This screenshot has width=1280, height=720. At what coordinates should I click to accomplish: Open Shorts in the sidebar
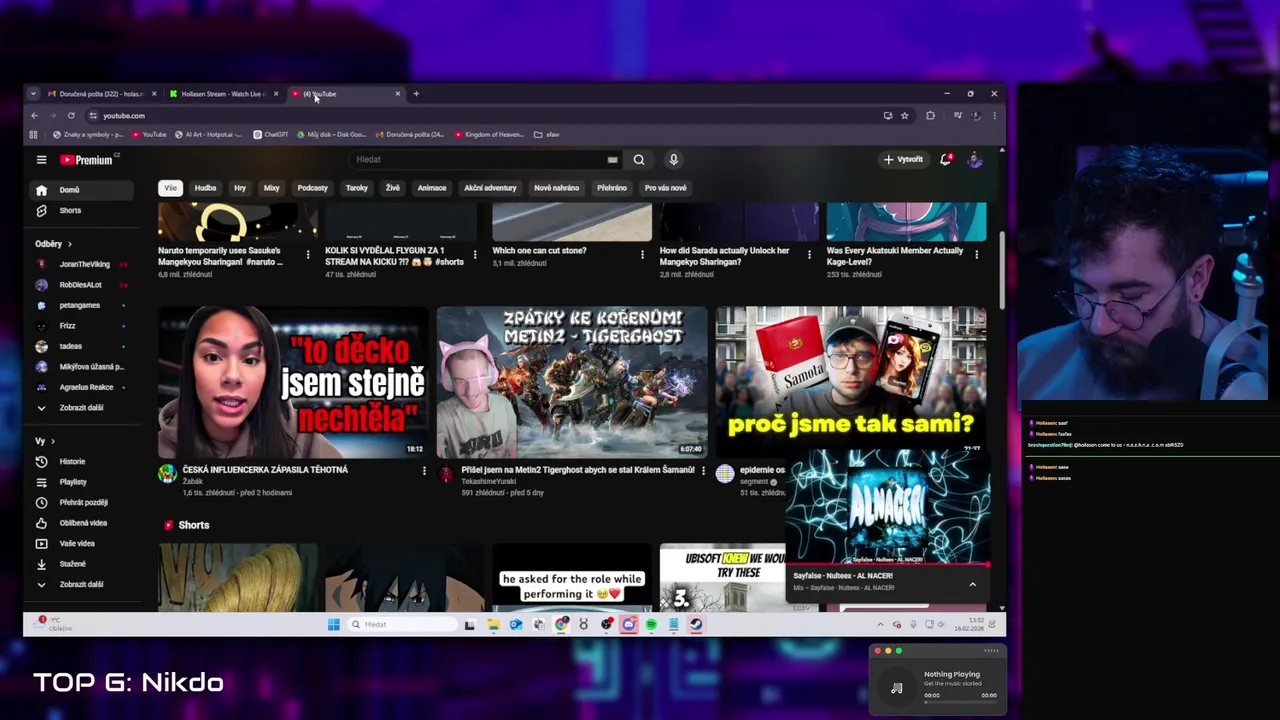(83, 210)
